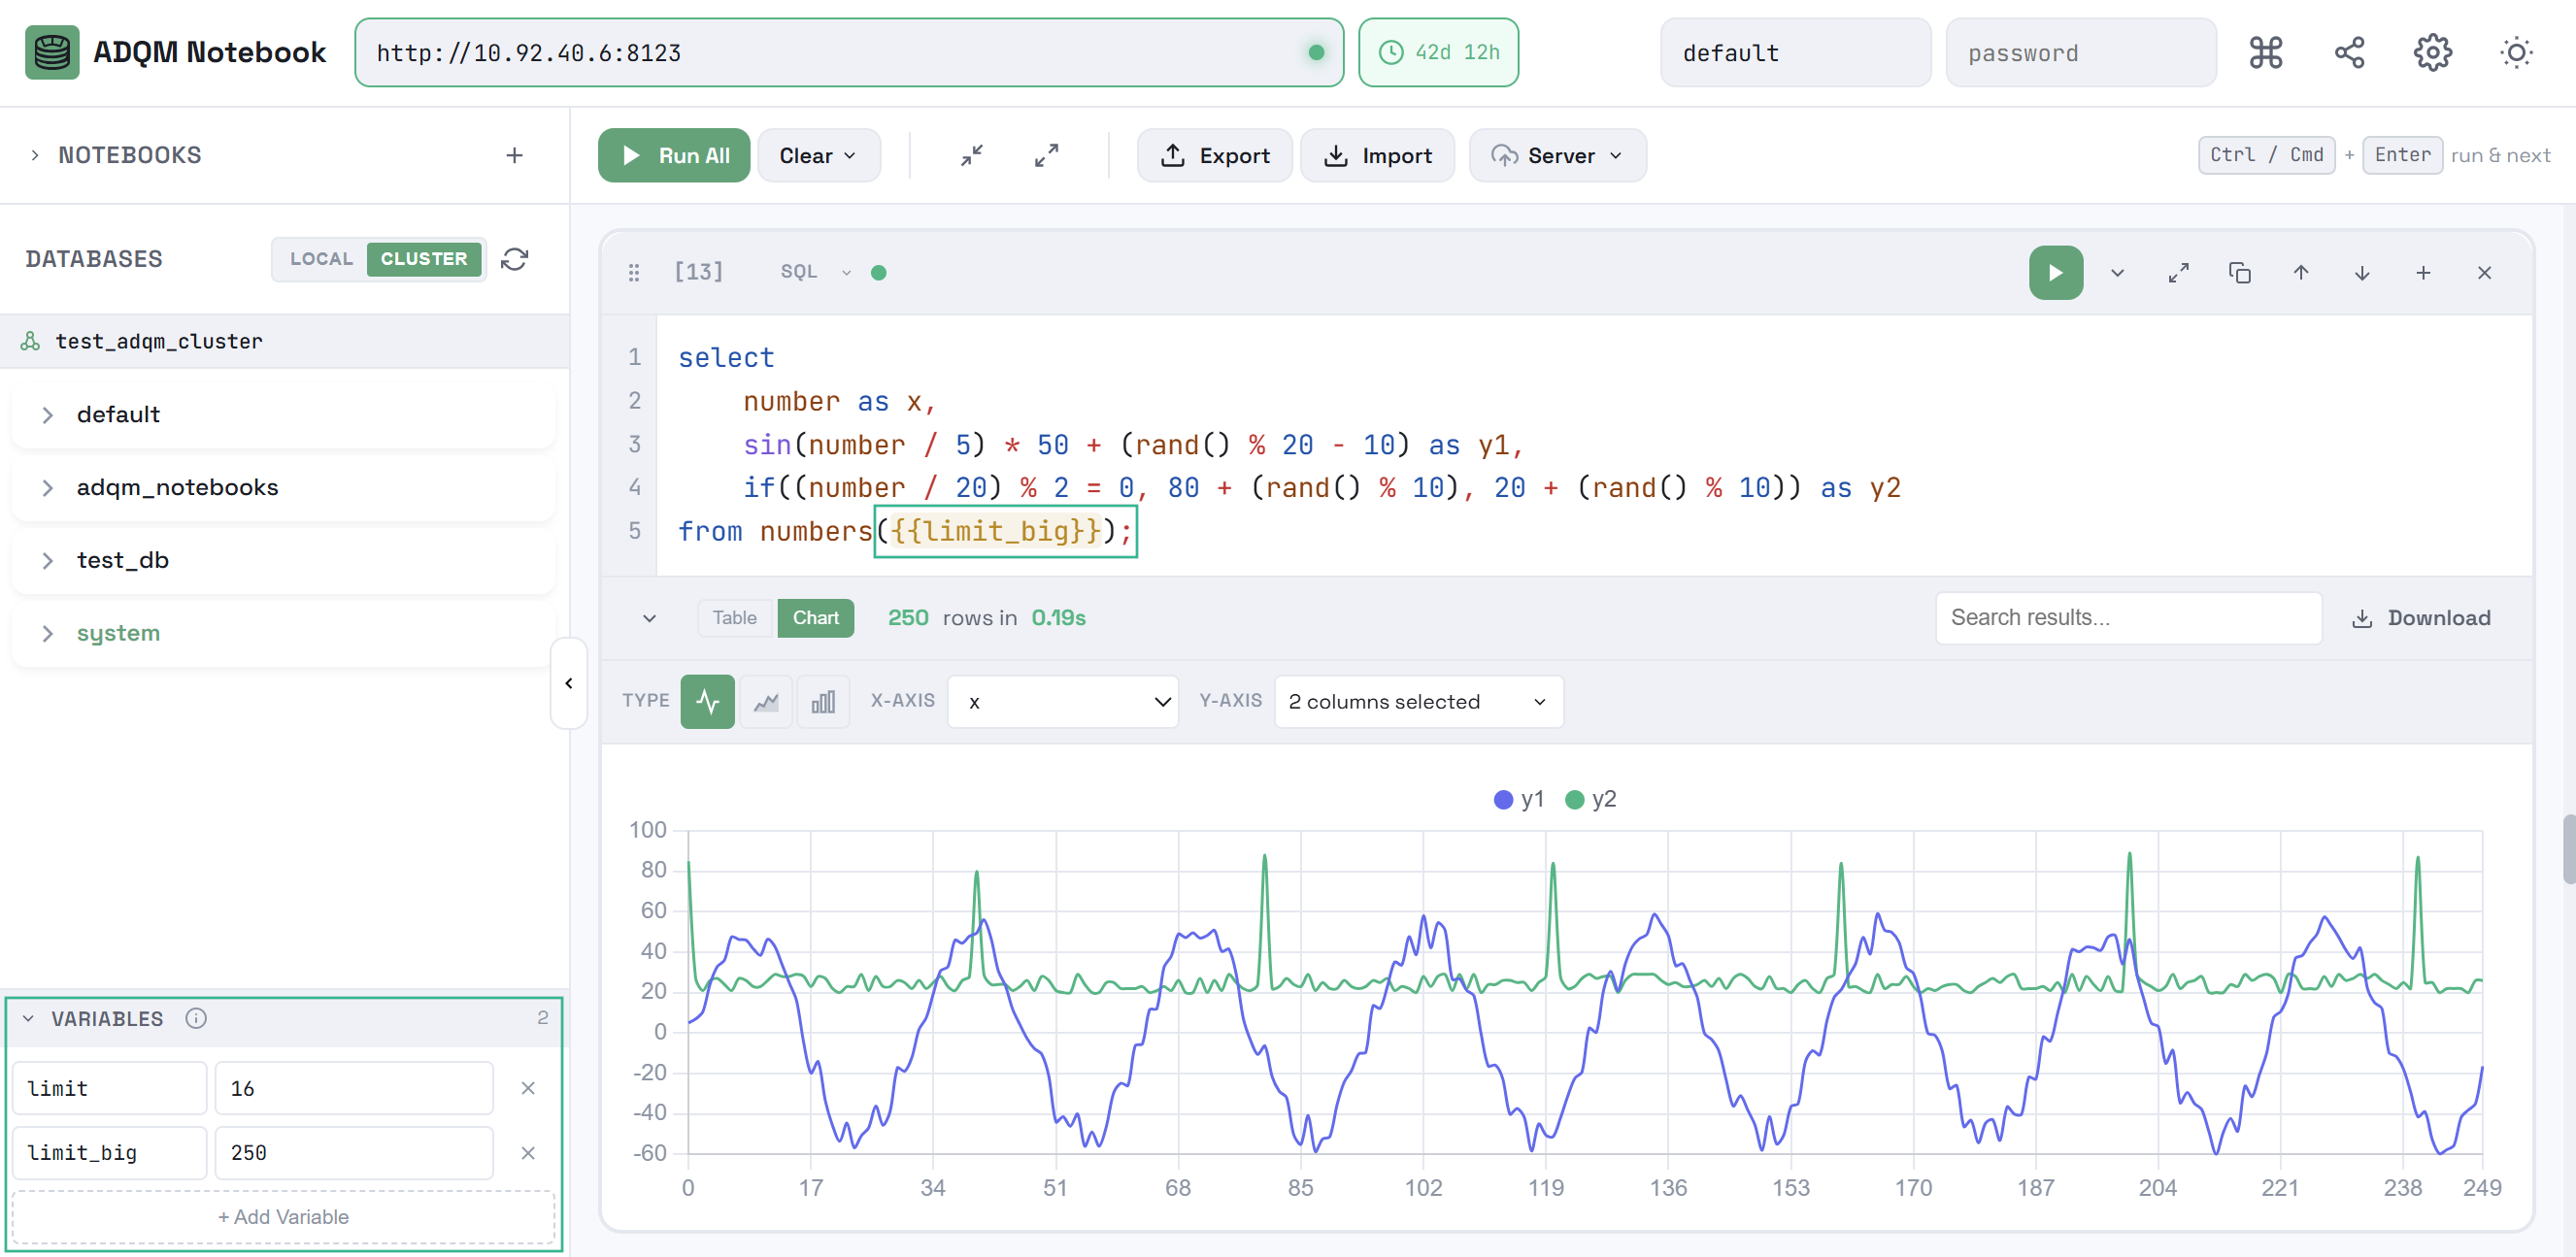Switch databases view to LOCAL
Viewport: 2576px width, 1257px height.
coord(321,259)
